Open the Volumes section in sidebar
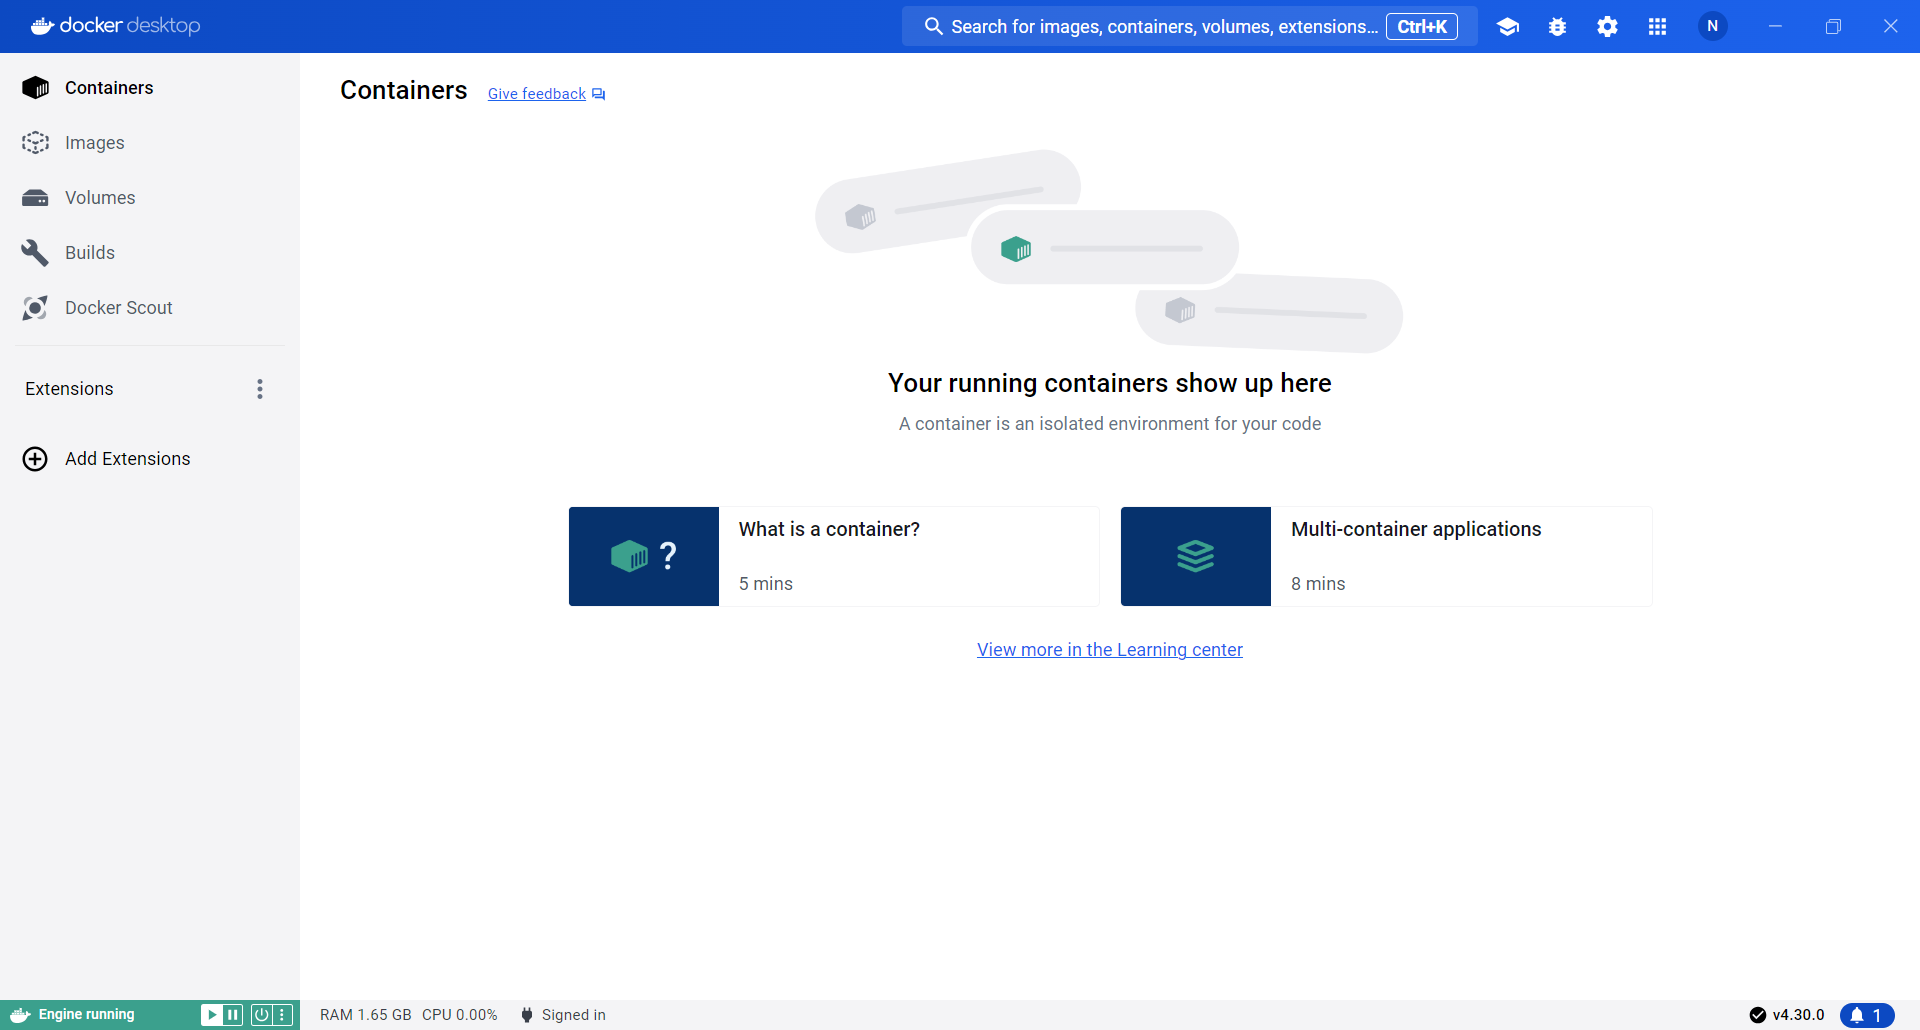The height and width of the screenshot is (1030, 1920). click(150, 198)
